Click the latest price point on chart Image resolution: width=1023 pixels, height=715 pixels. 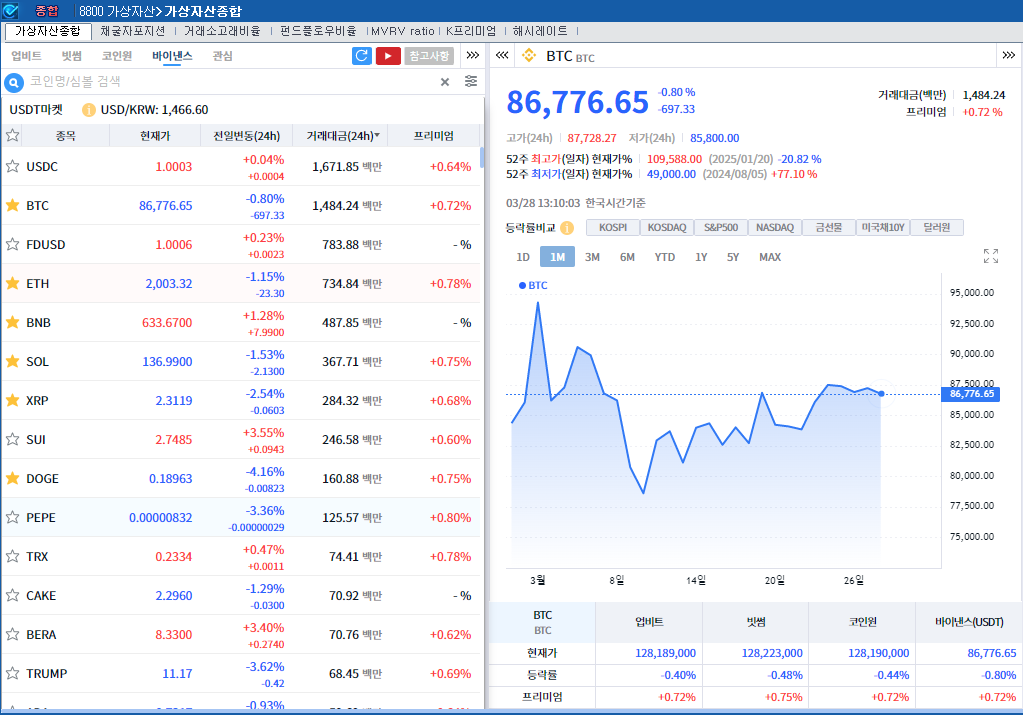pos(881,393)
